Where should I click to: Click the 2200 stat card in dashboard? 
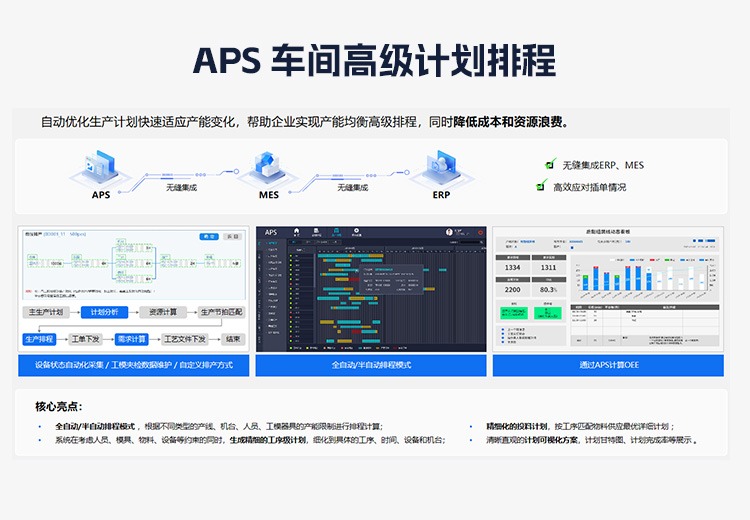[x=512, y=287]
